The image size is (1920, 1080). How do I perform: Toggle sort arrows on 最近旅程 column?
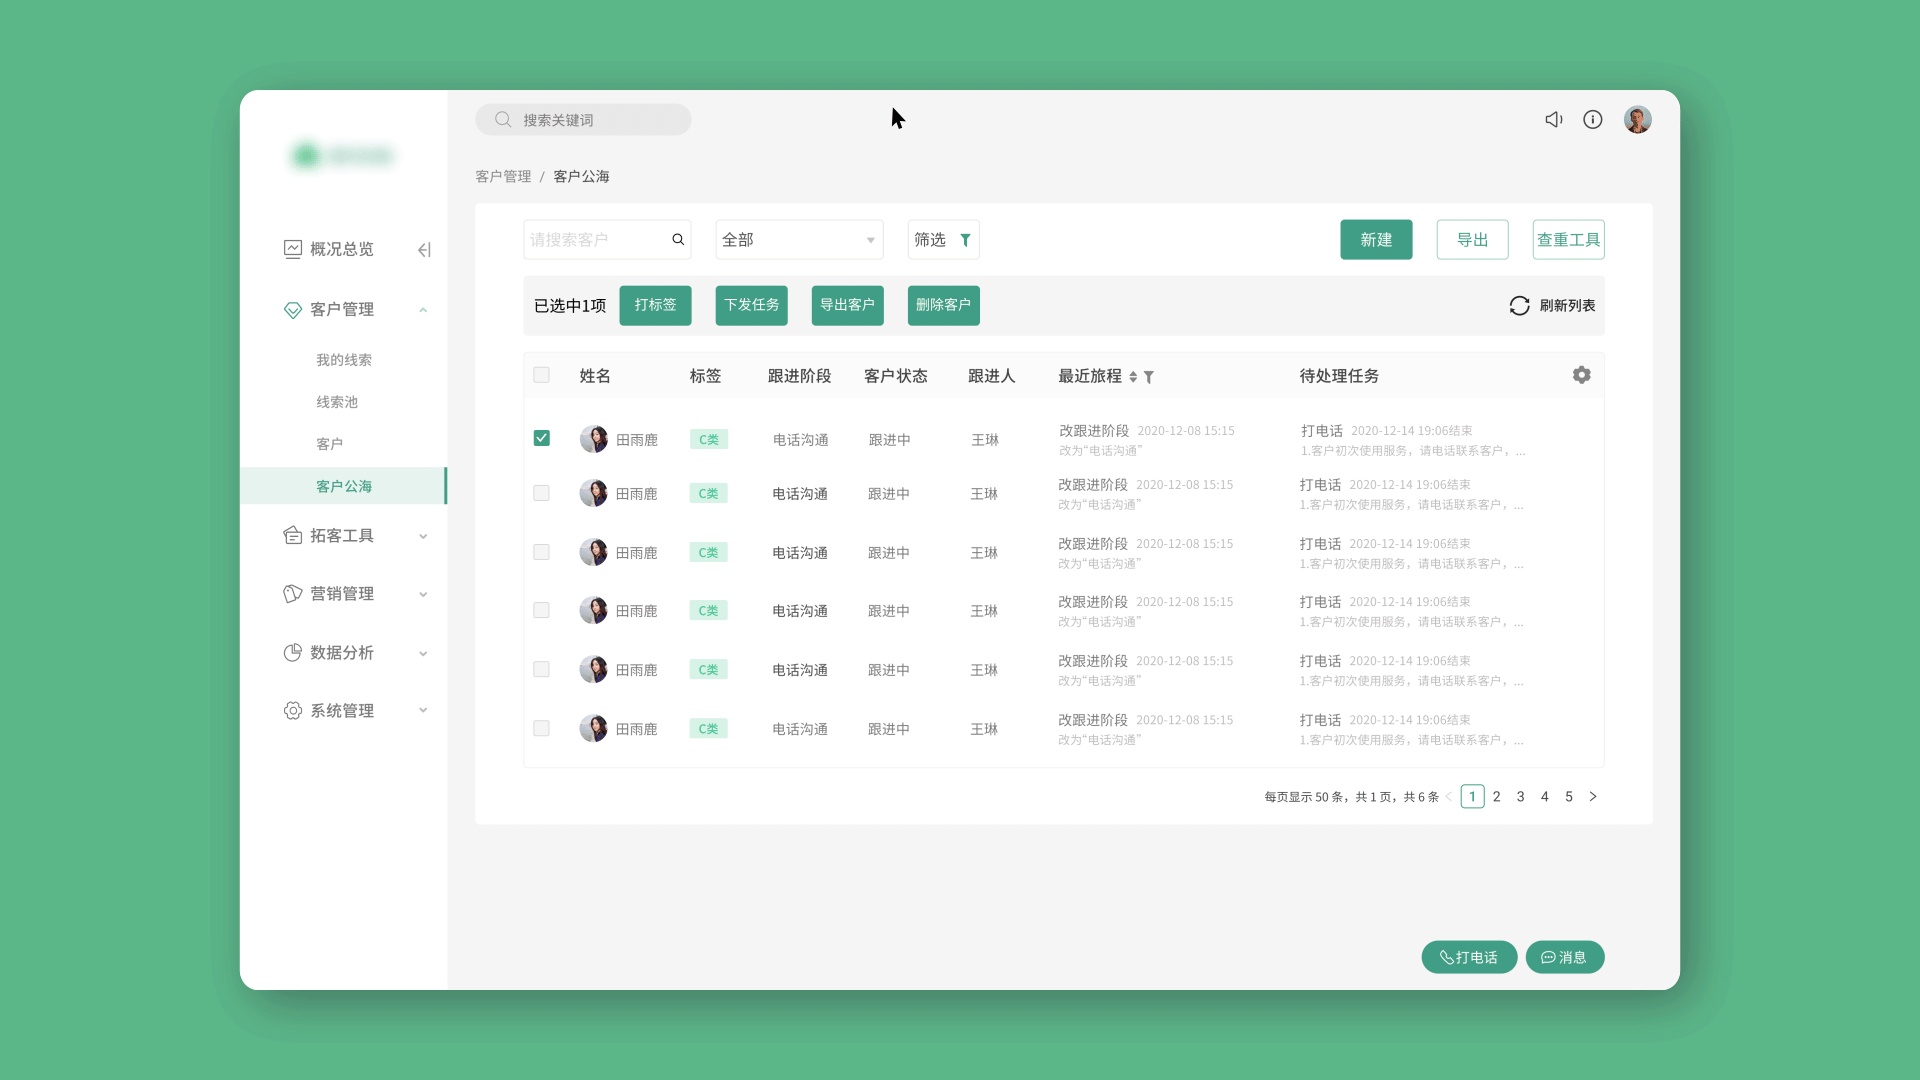click(x=1133, y=377)
